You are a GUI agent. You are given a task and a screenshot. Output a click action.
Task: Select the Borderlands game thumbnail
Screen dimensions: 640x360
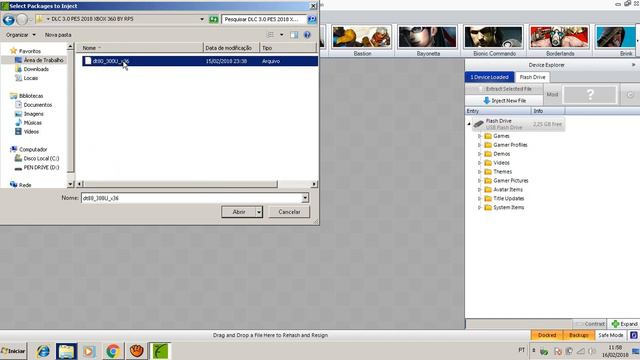click(560, 37)
